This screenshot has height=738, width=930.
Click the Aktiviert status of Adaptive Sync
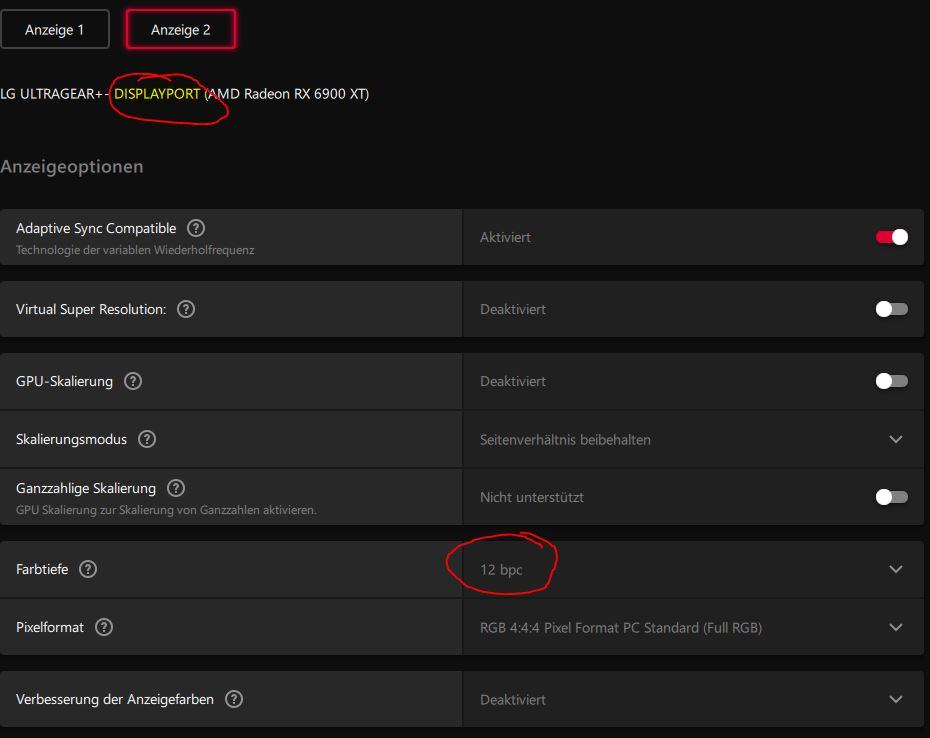pyautogui.click(x=505, y=237)
